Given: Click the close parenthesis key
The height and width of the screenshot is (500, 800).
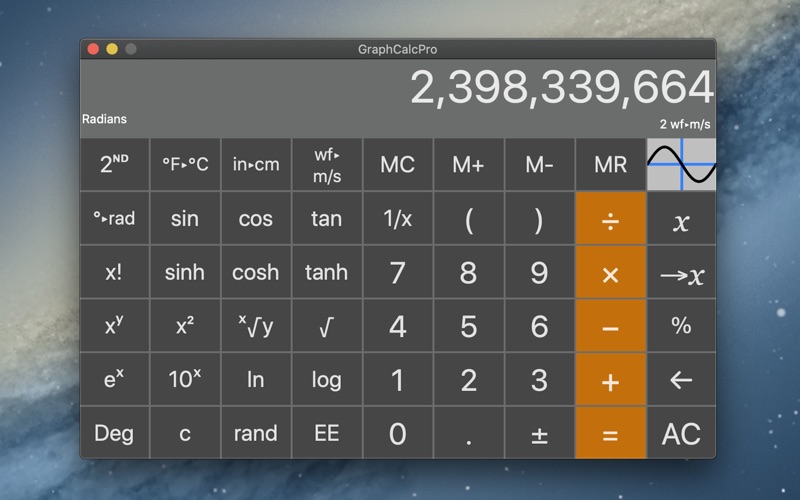Looking at the screenshot, I should click(x=539, y=218).
